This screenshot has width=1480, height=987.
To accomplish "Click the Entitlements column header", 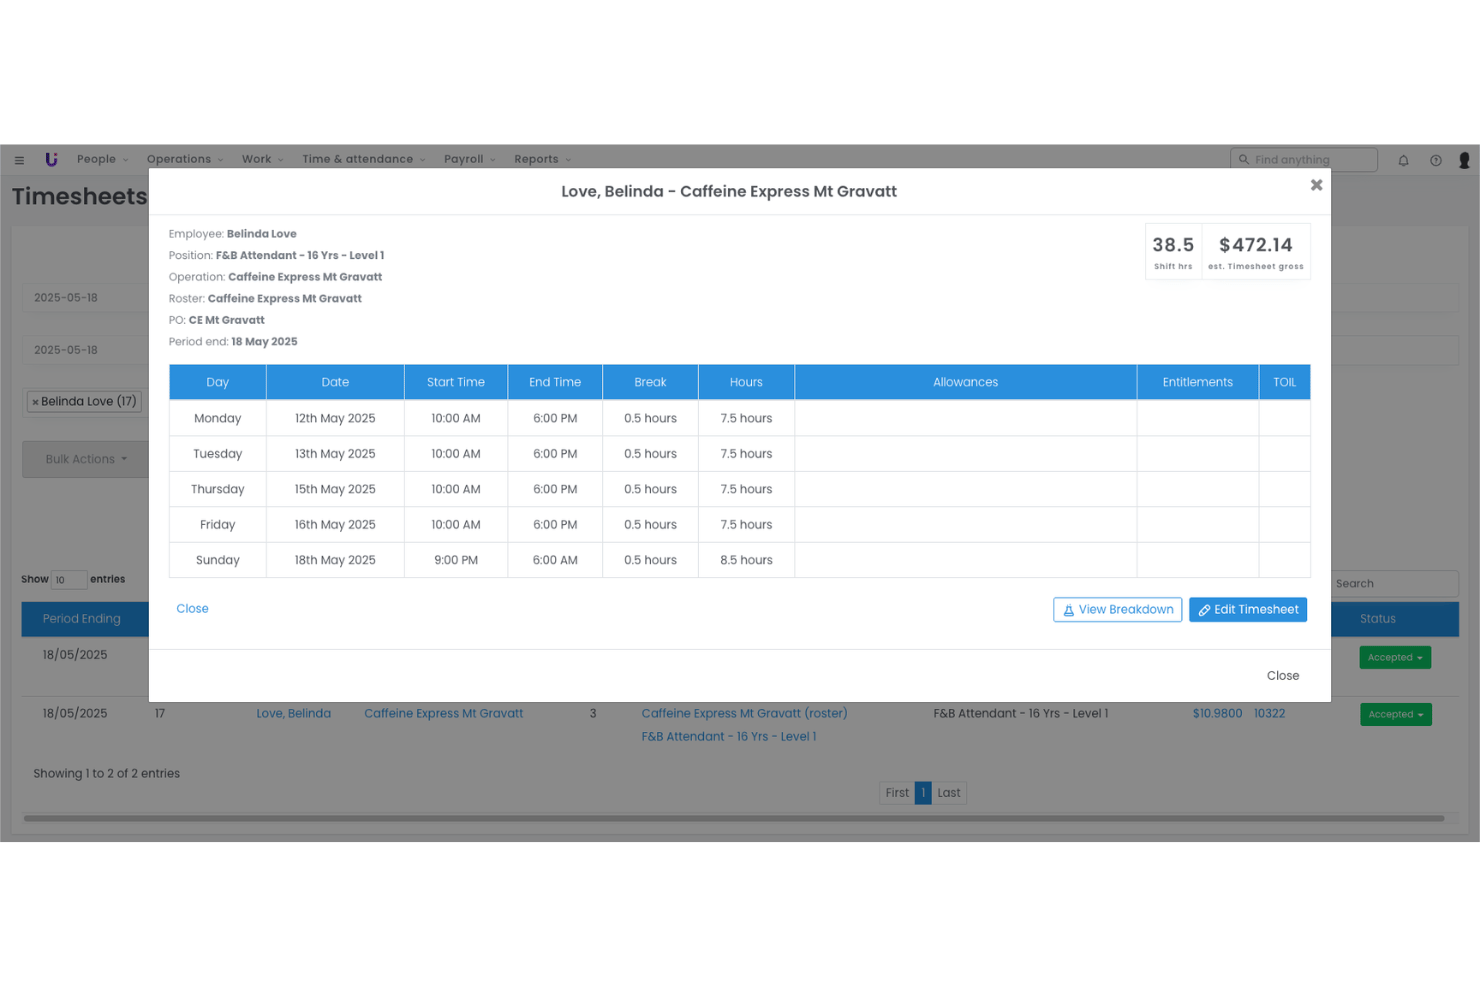I will tap(1197, 382).
